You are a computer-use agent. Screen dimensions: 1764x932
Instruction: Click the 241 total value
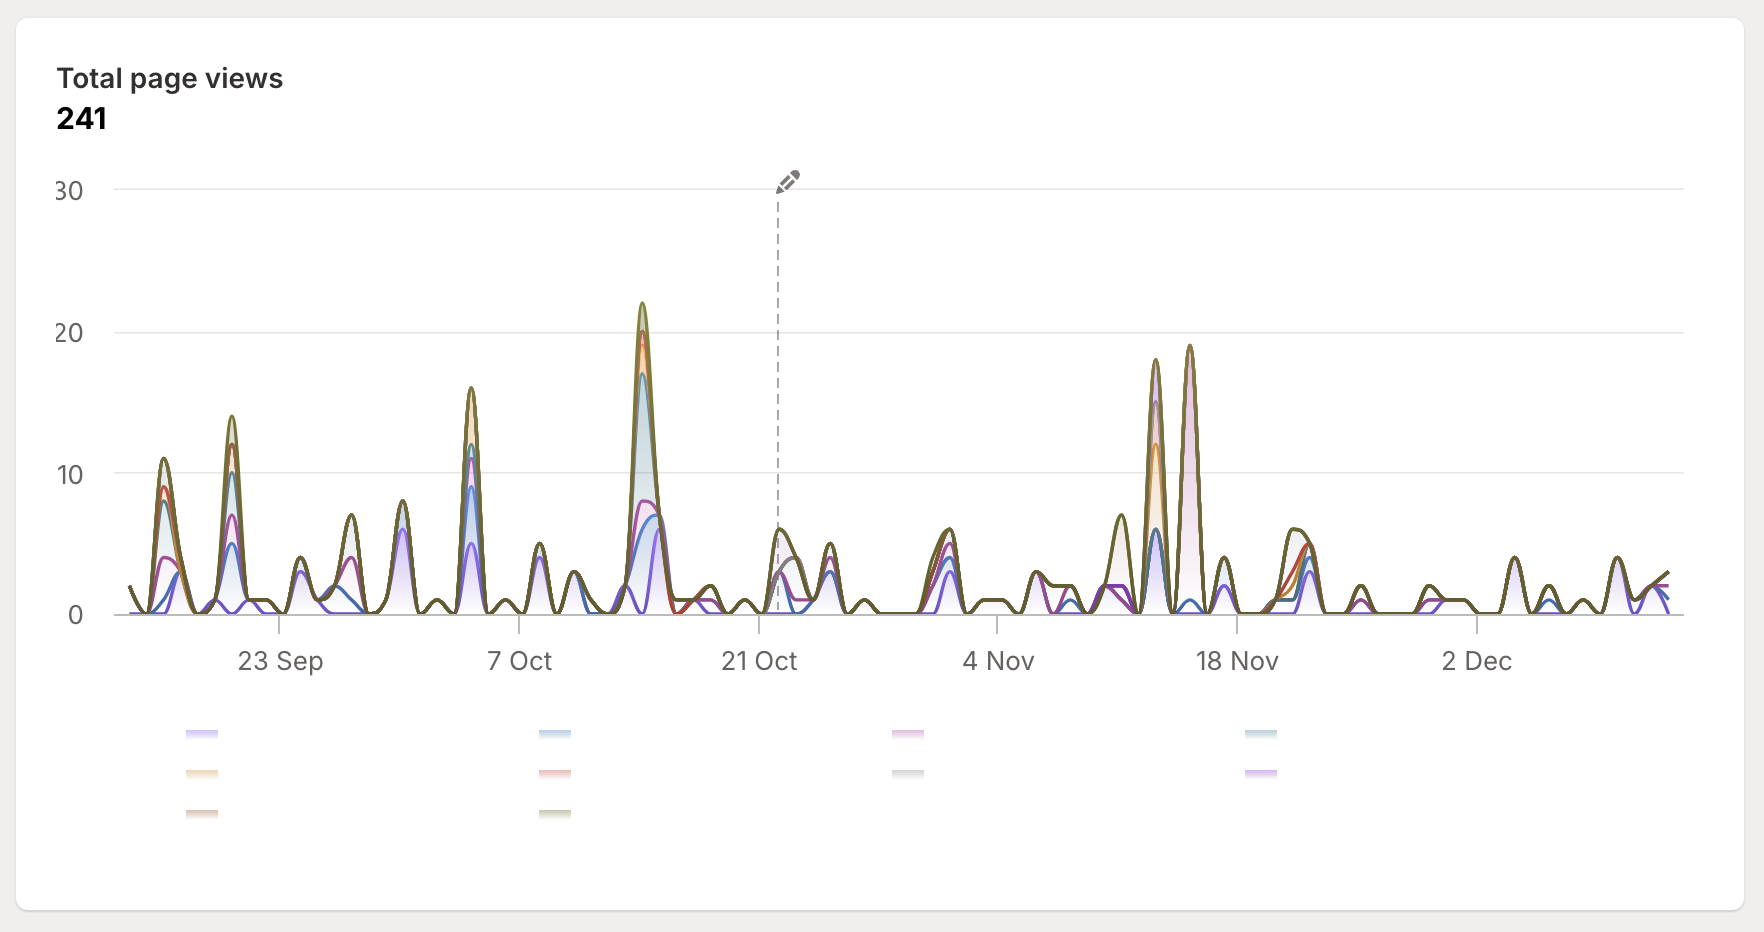(81, 118)
